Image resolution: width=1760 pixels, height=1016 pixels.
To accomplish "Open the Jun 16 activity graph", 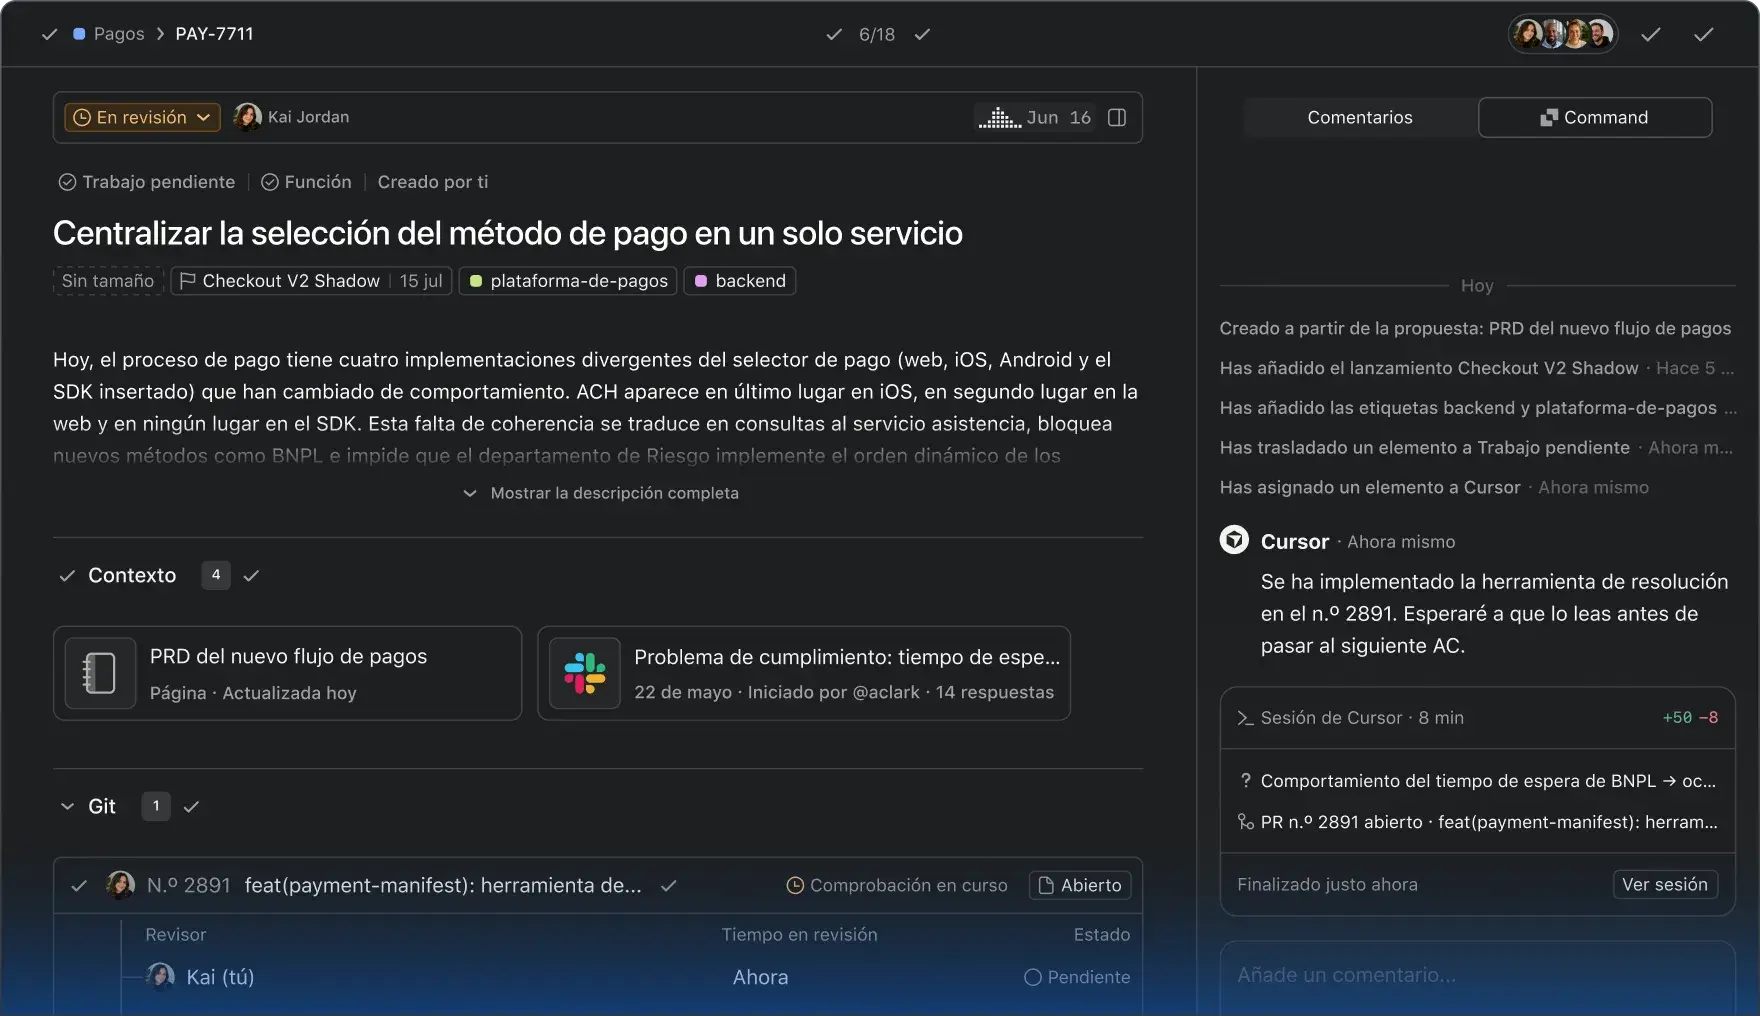I will click(1035, 117).
